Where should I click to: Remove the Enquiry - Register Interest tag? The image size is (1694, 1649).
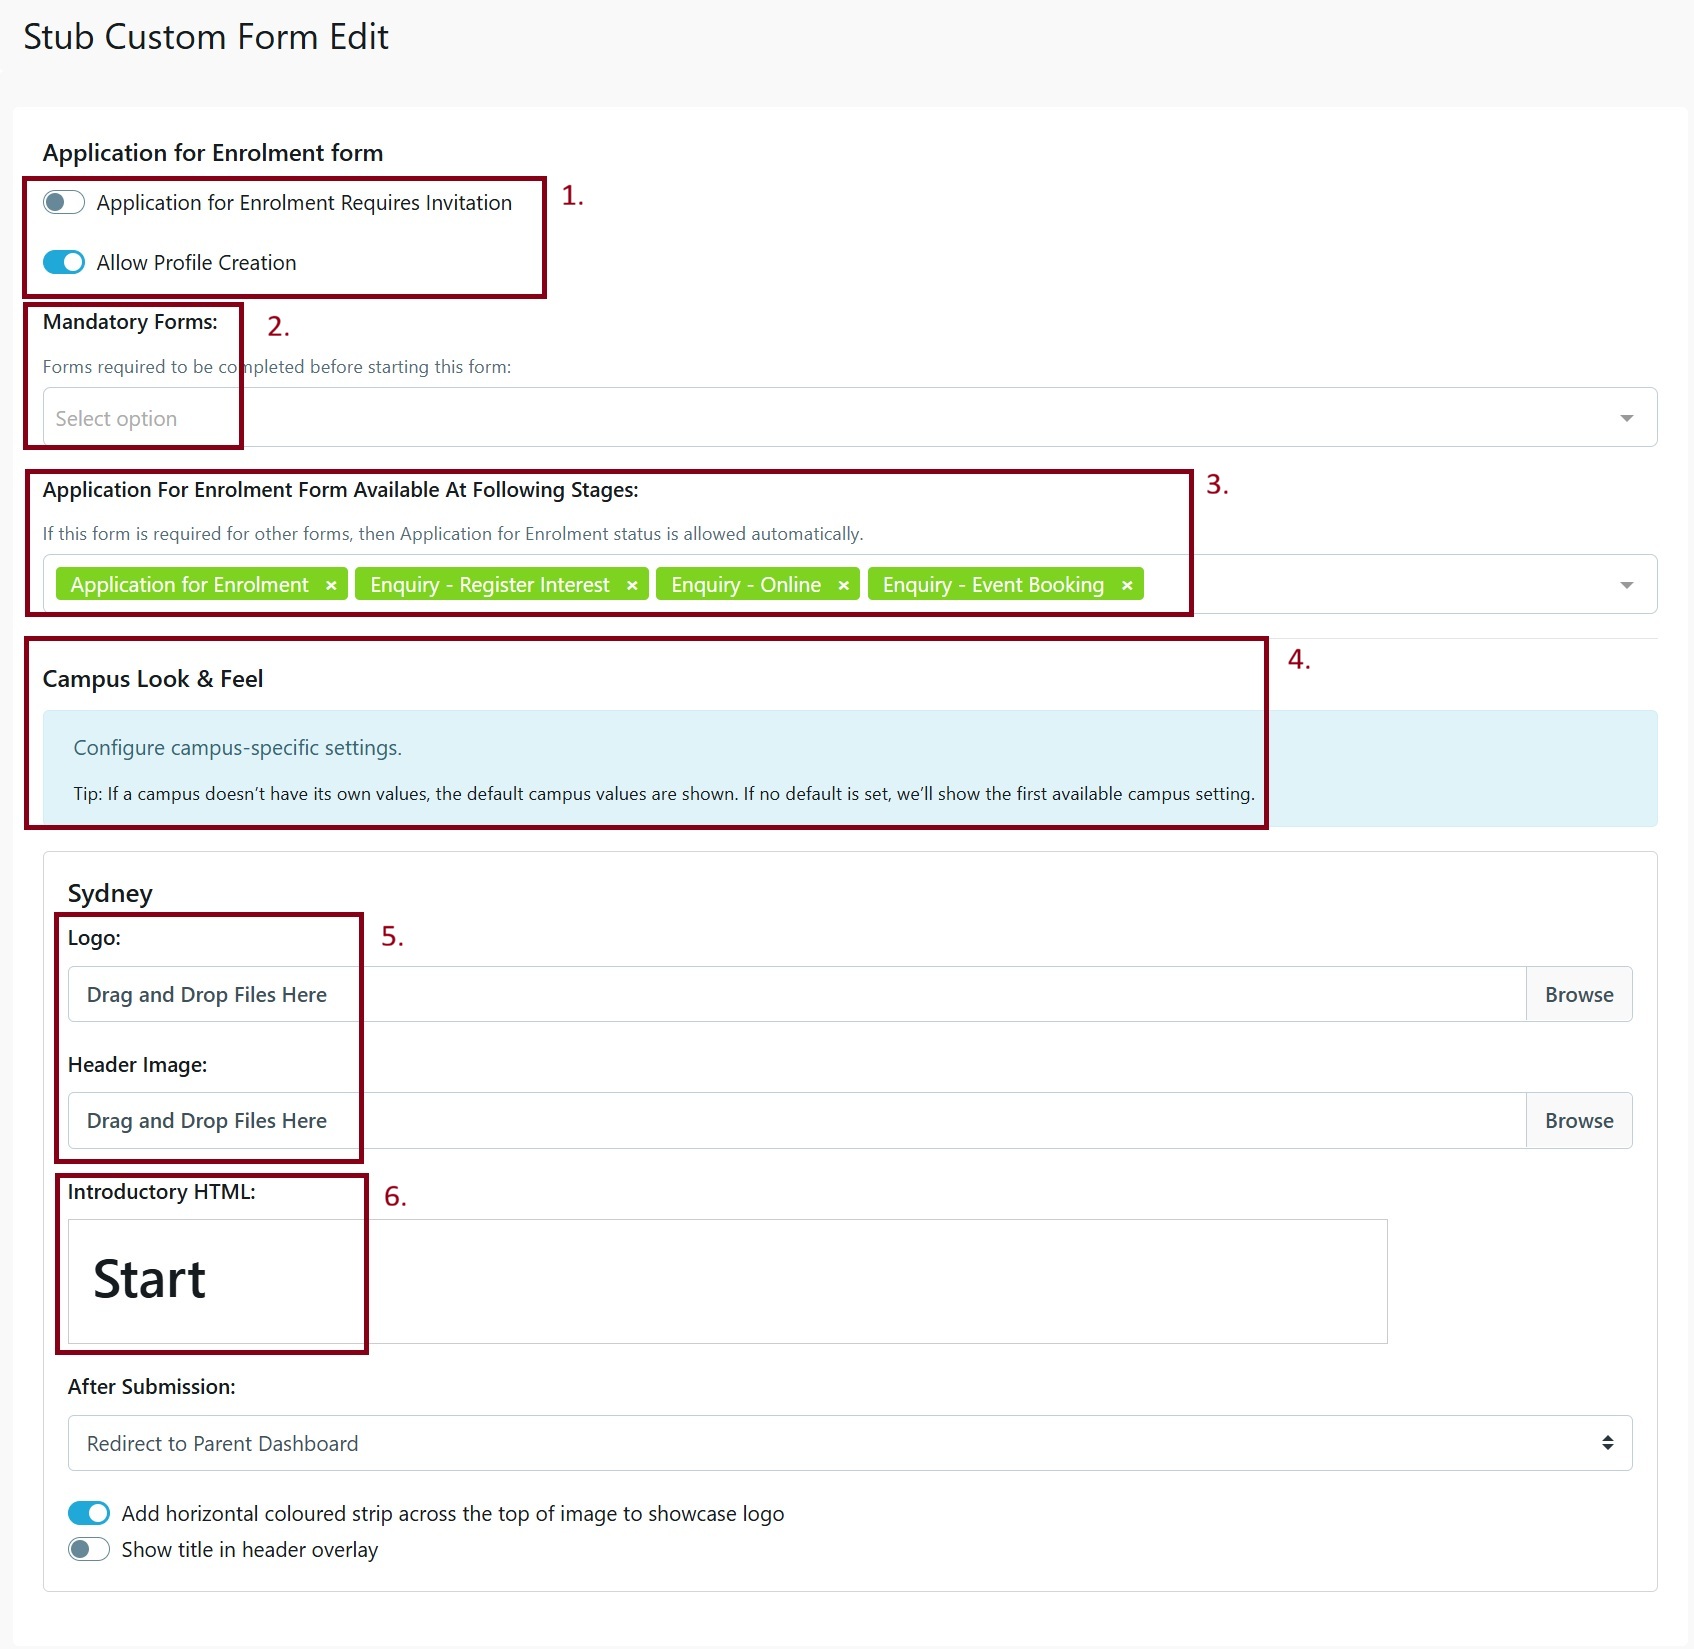pyautogui.click(x=632, y=584)
